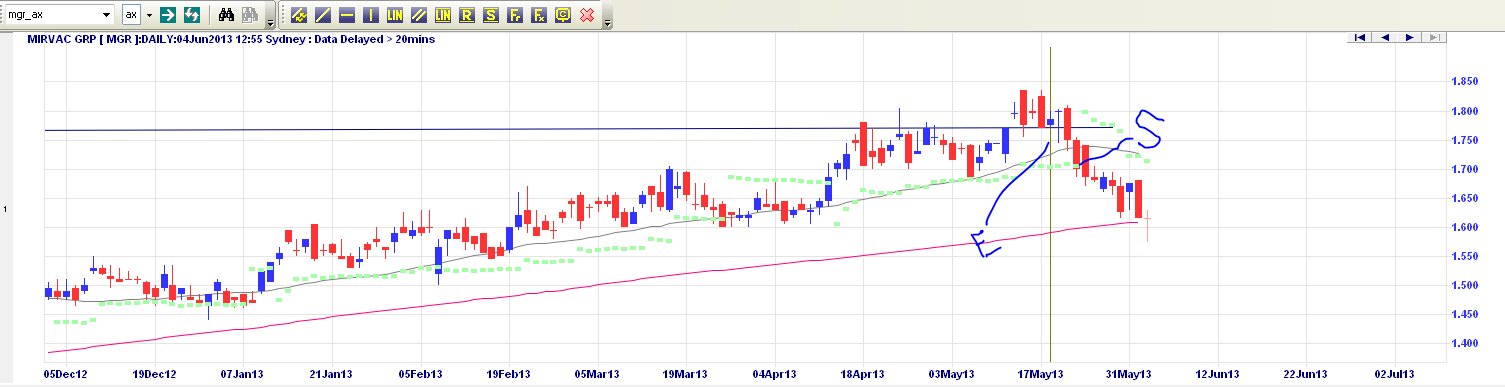Select the Fx Fibonacci extension tool

click(x=539, y=16)
